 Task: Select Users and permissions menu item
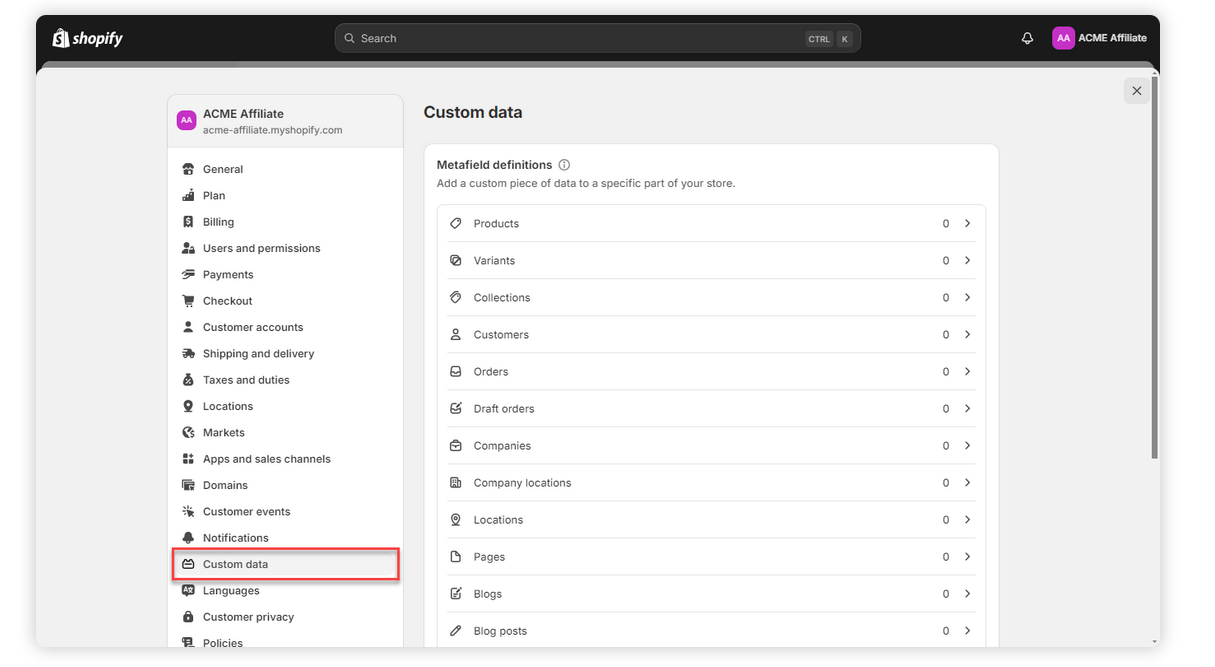coord(261,249)
